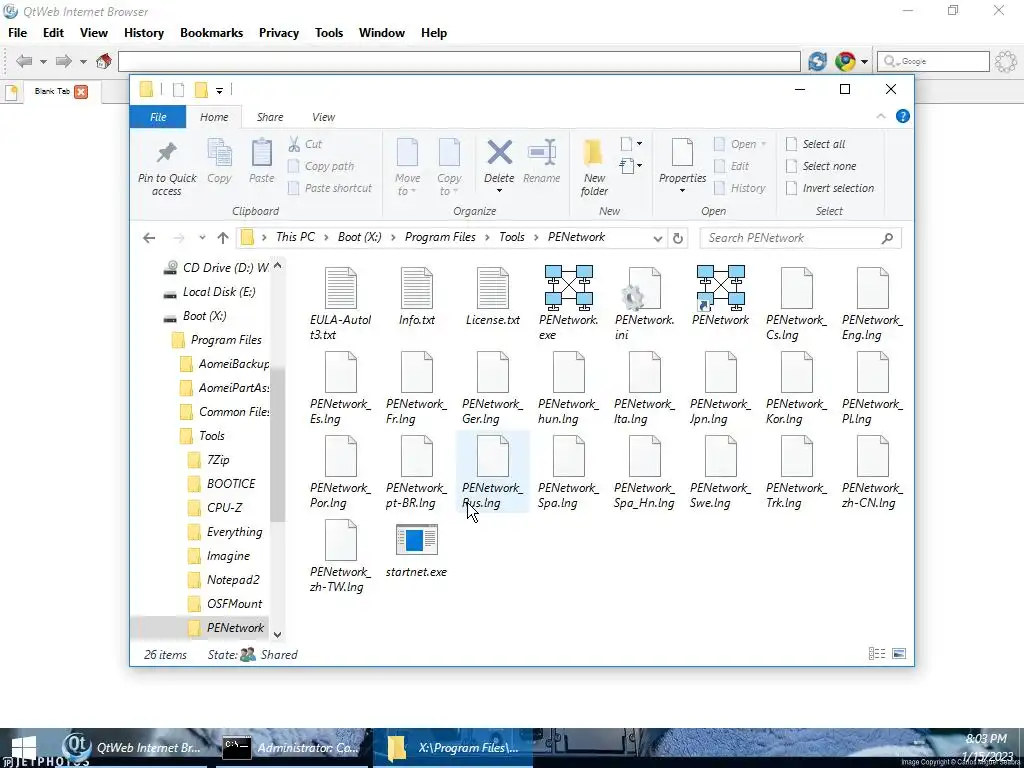Screen dimensions: 1024x768
Task: Click the Properties ribbon icon
Action: pyautogui.click(x=682, y=153)
